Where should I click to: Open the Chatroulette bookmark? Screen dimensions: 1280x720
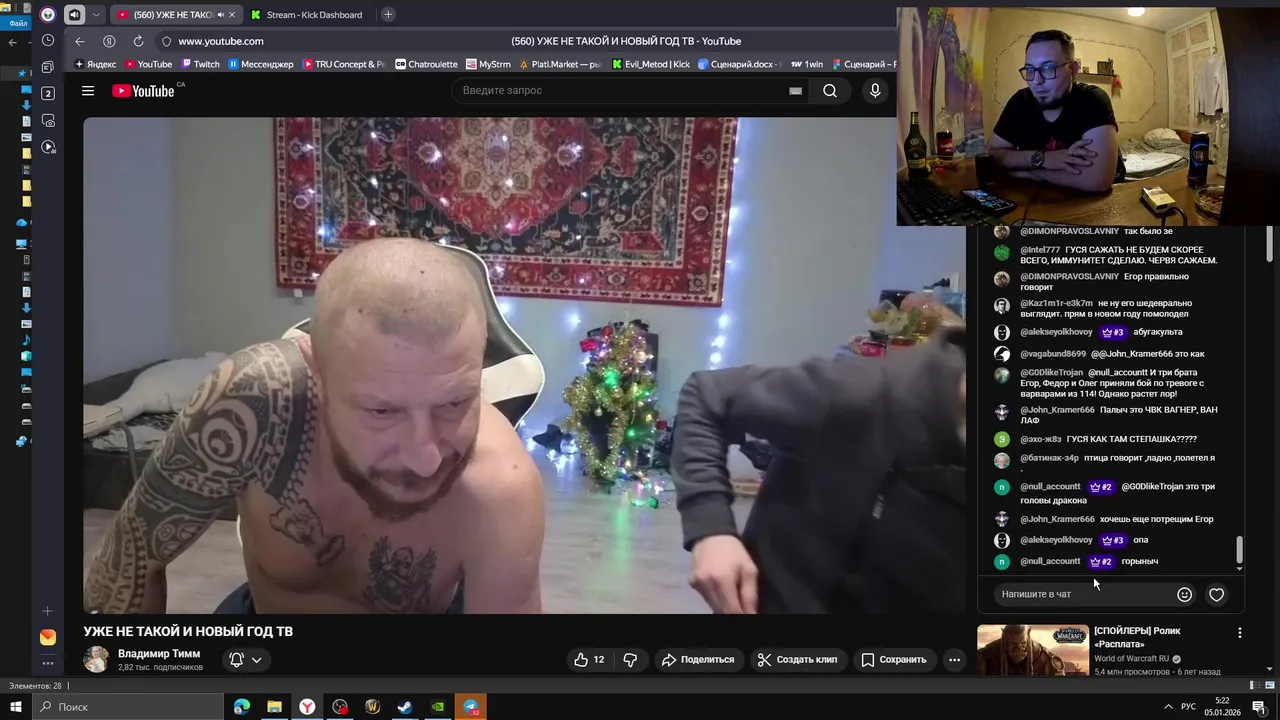pyautogui.click(x=426, y=64)
